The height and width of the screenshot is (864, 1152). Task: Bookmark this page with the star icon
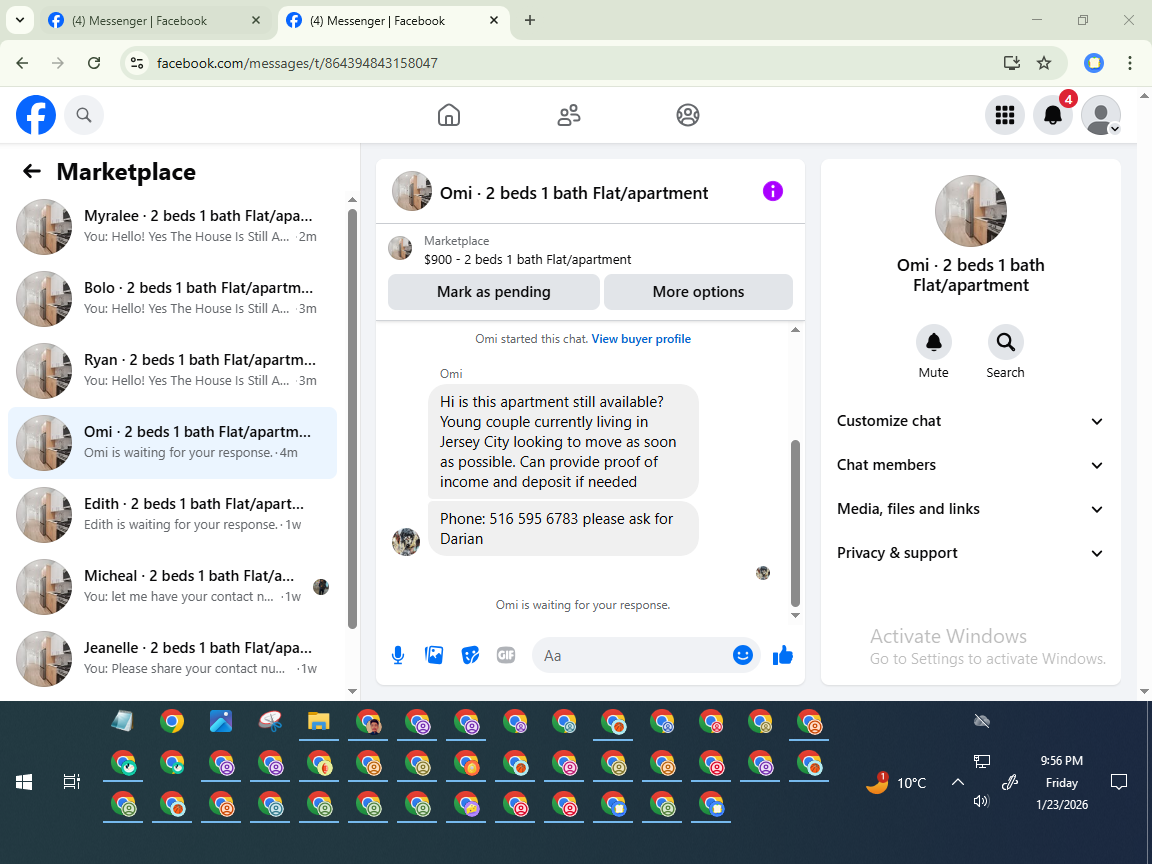(x=1044, y=63)
